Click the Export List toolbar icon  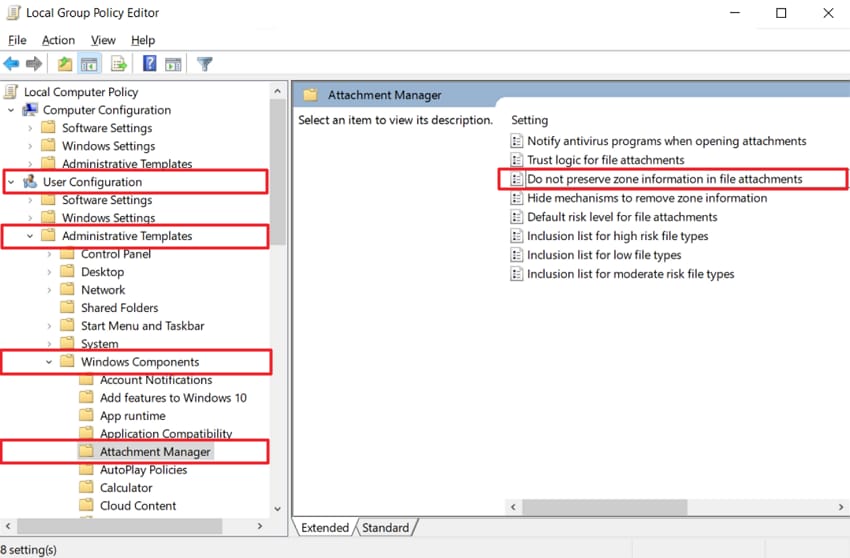tap(119, 64)
